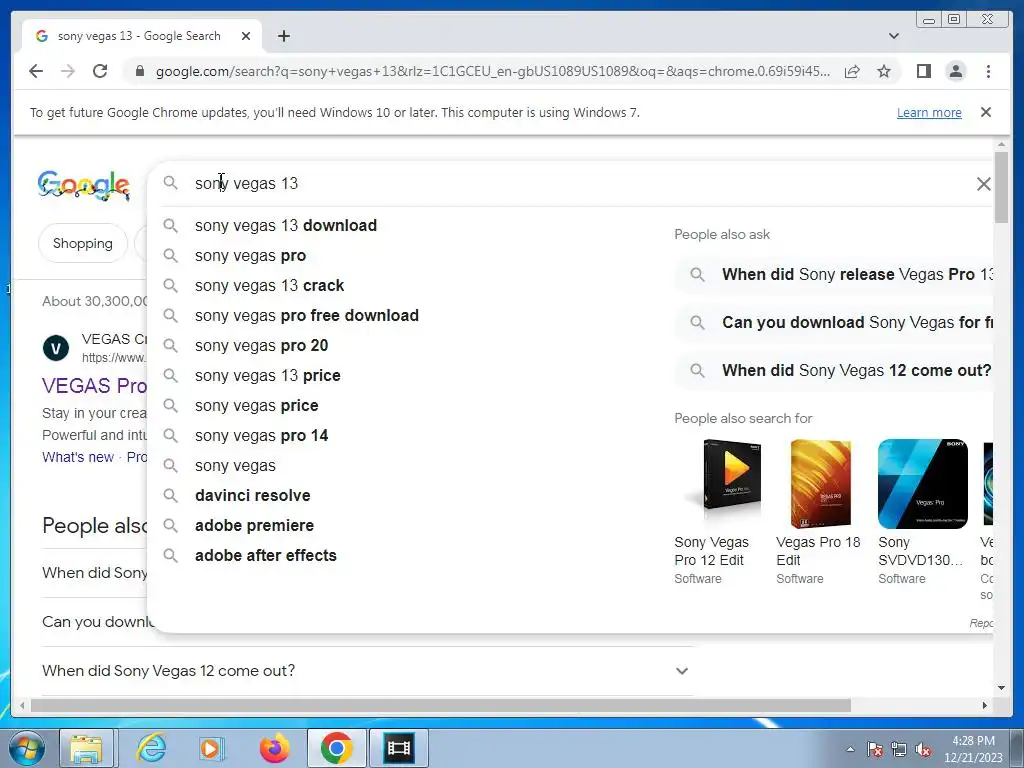This screenshot has width=1024, height=768.
Task: Open the tab search chevron
Action: [893, 36]
